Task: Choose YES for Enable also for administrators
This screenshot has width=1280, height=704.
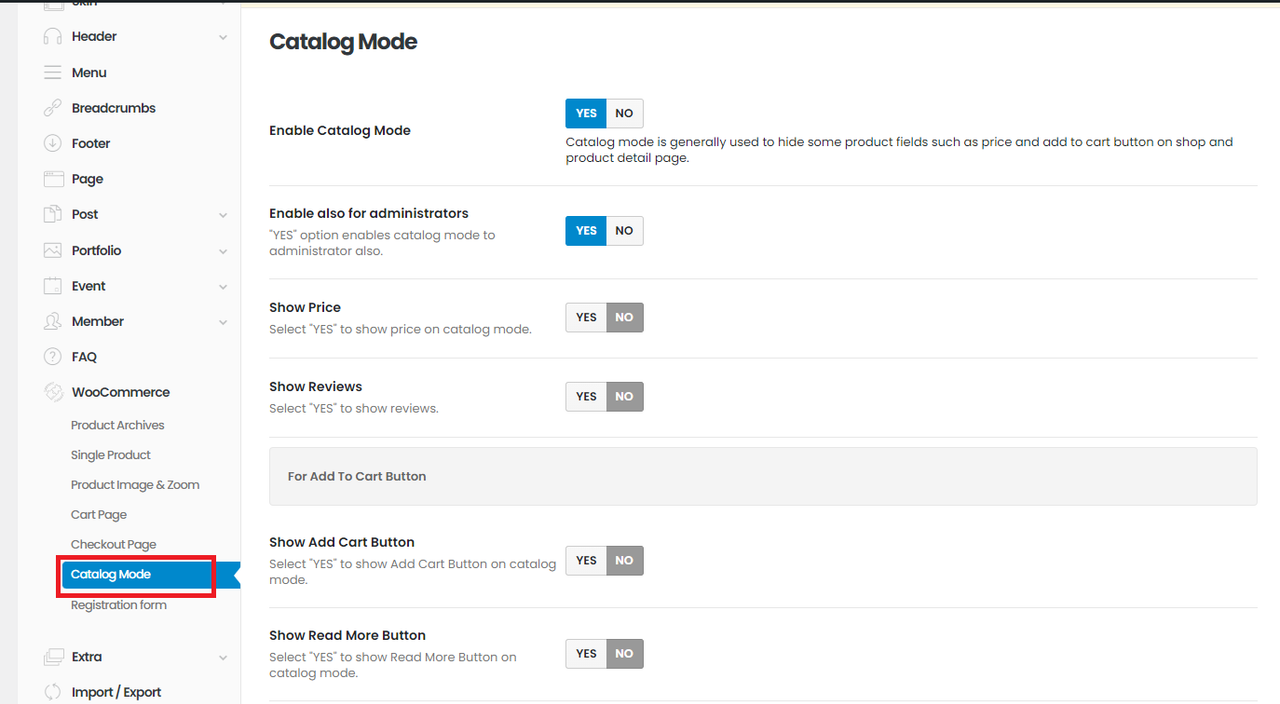Action: pyautogui.click(x=586, y=231)
